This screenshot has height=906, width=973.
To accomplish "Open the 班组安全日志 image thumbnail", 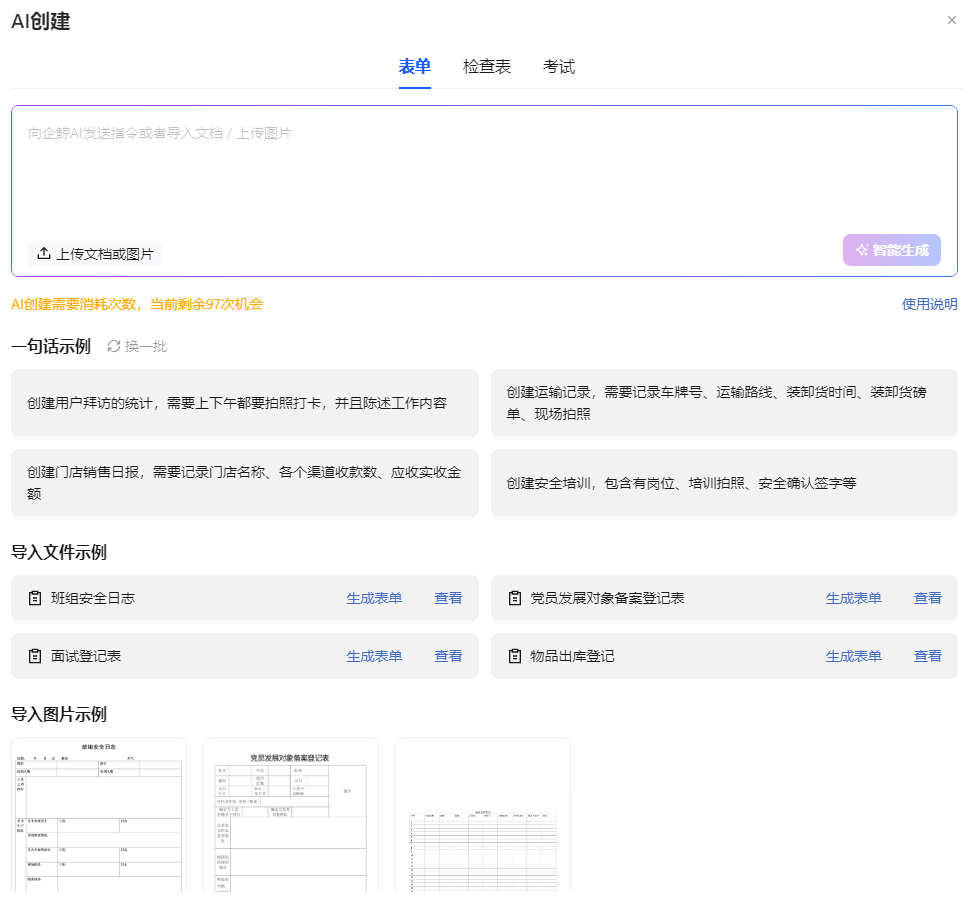I will pyautogui.click(x=99, y=815).
